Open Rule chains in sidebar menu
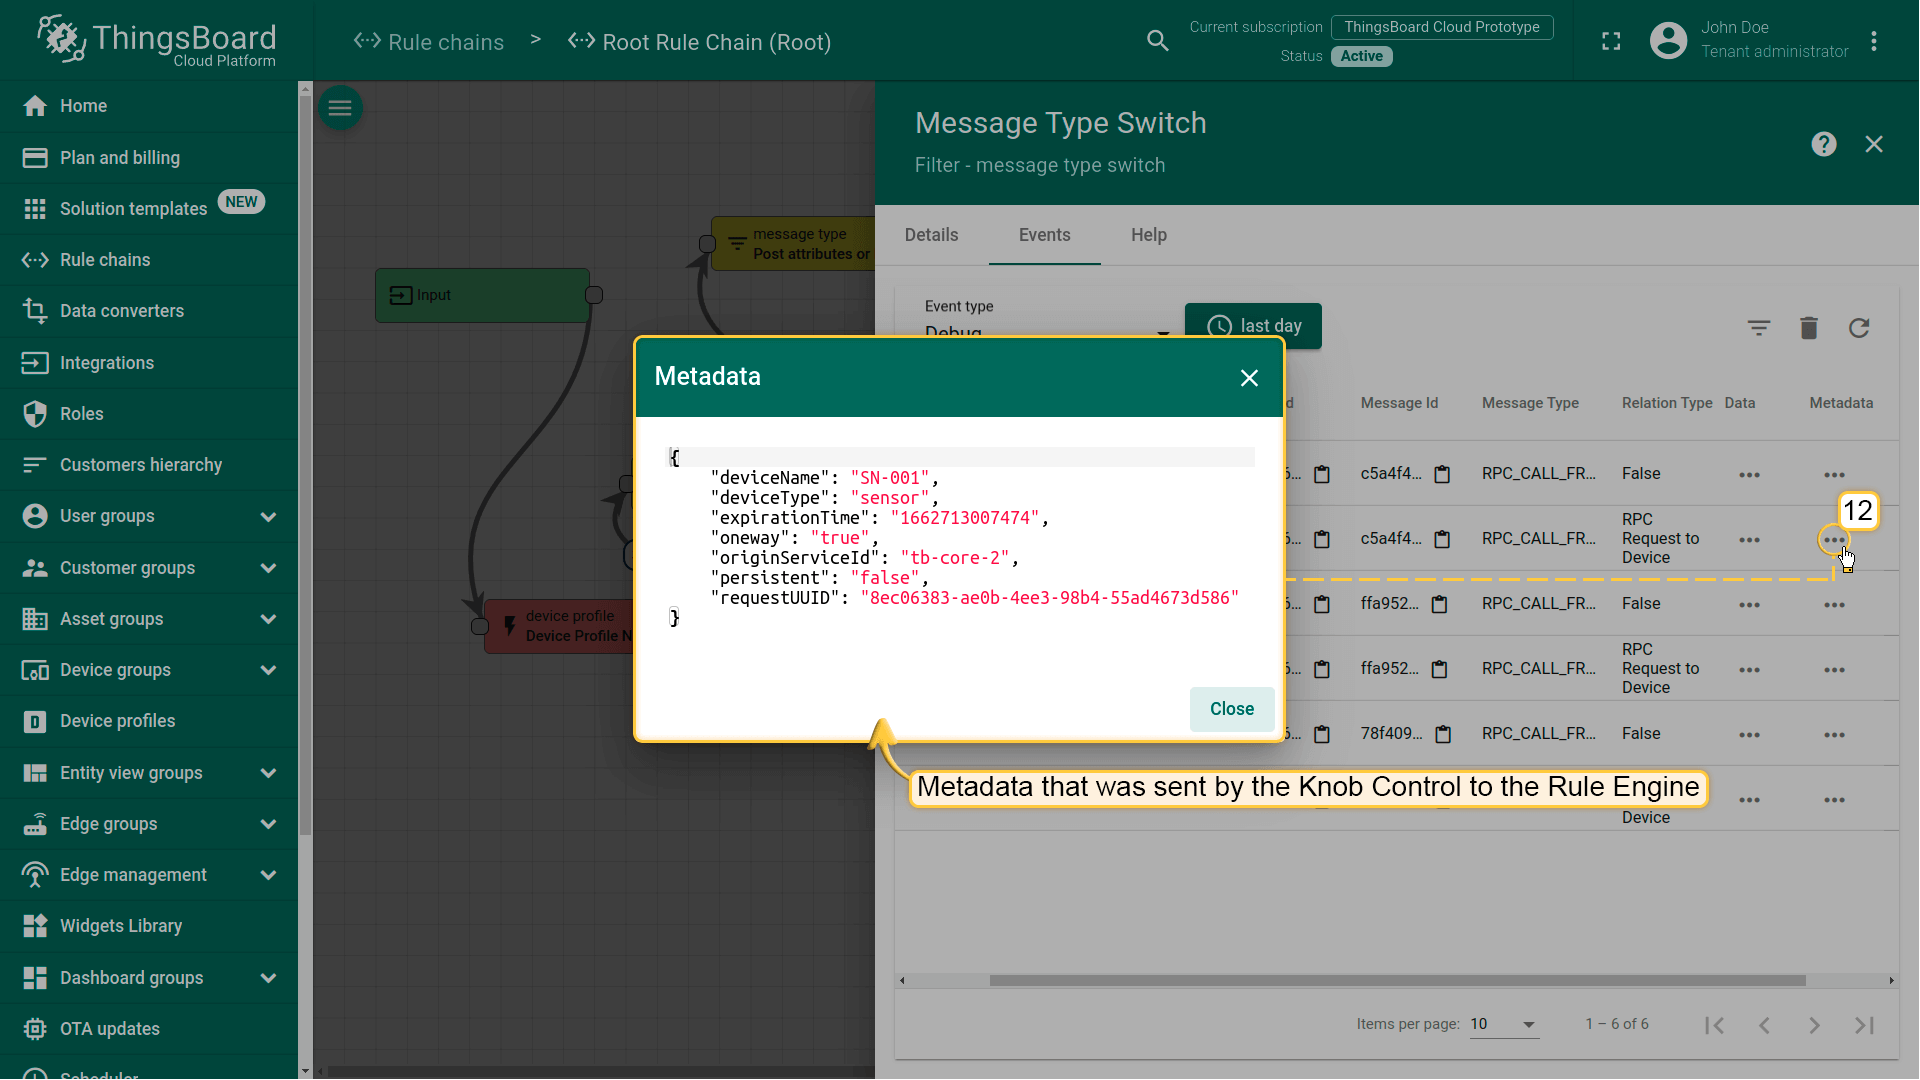 pyautogui.click(x=105, y=260)
